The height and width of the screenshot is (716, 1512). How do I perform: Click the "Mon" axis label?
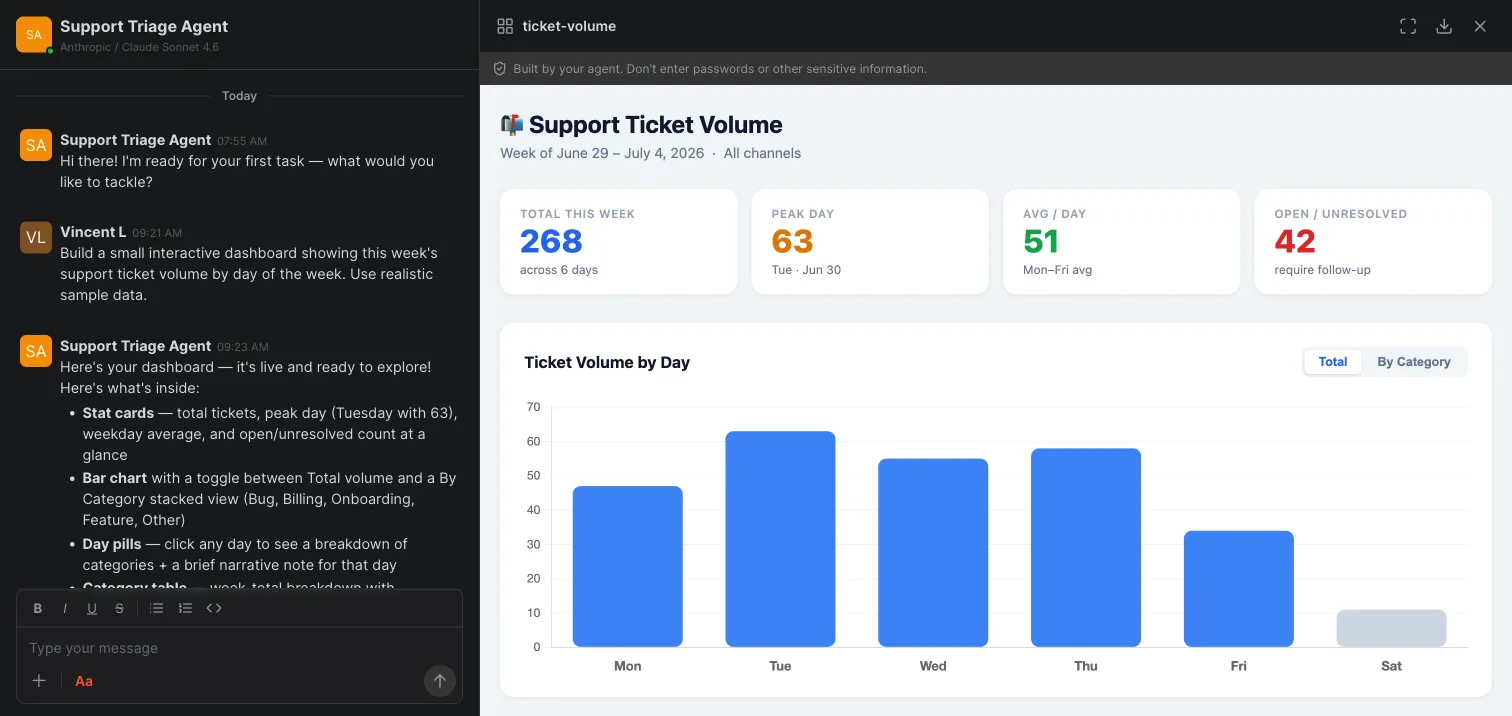[628, 666]
